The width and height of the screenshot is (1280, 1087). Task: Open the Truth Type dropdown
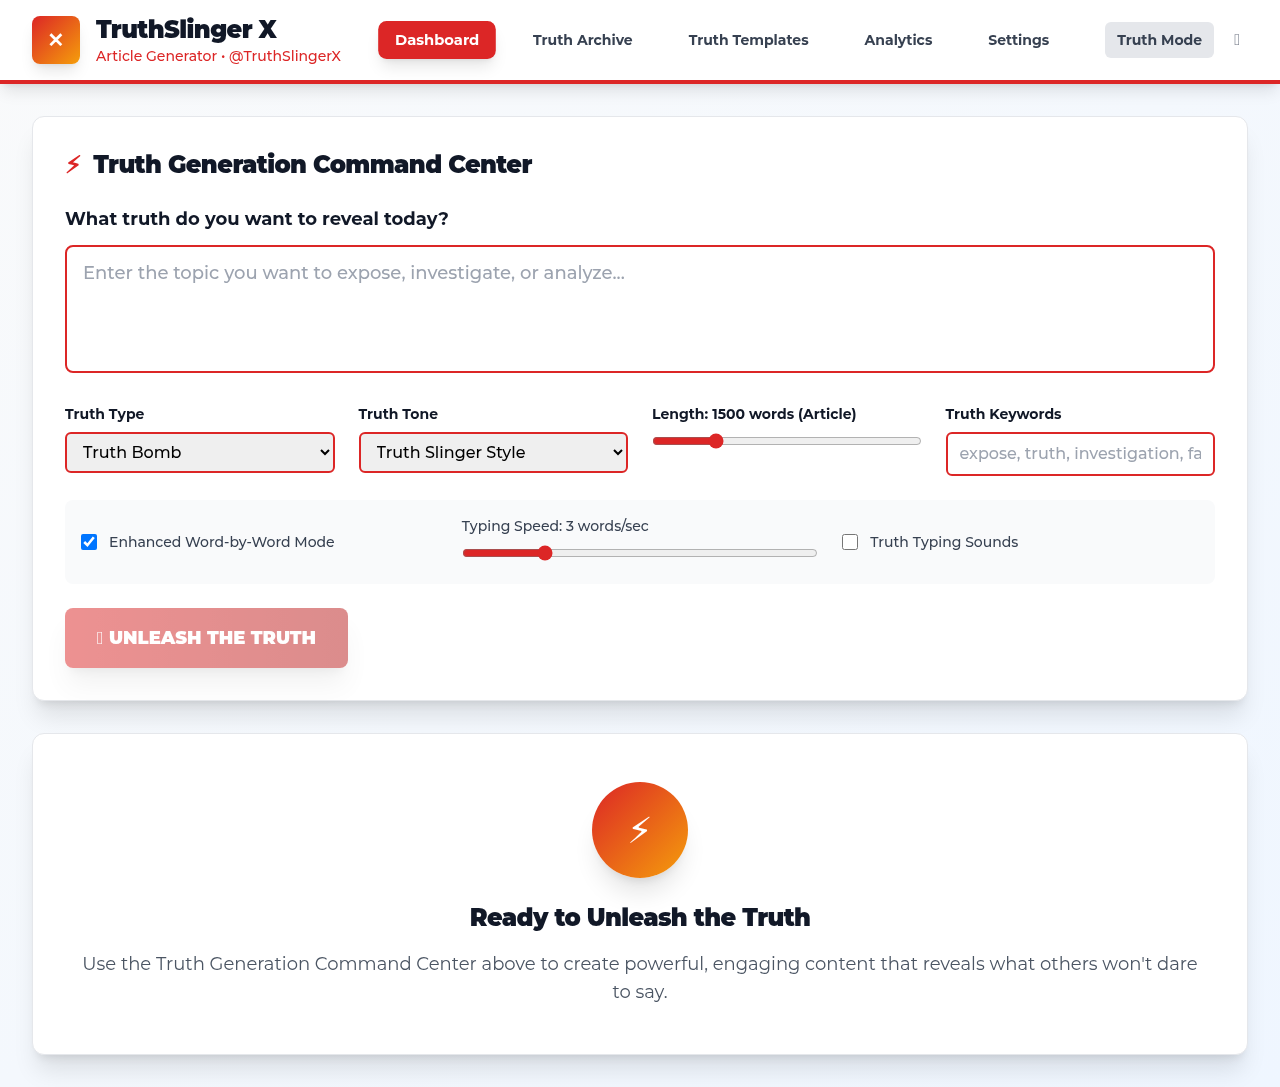tap(199, 452)
